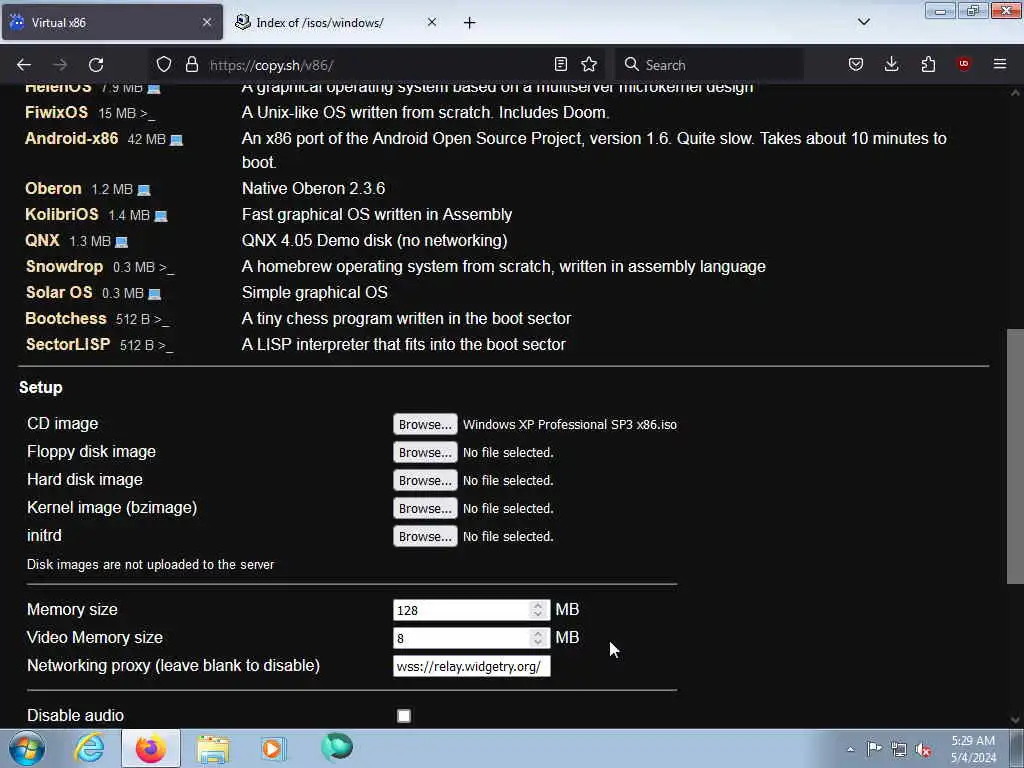Switch to Index of /isos/windows/ tab
Screen dimensions: 1024x768
336,23
